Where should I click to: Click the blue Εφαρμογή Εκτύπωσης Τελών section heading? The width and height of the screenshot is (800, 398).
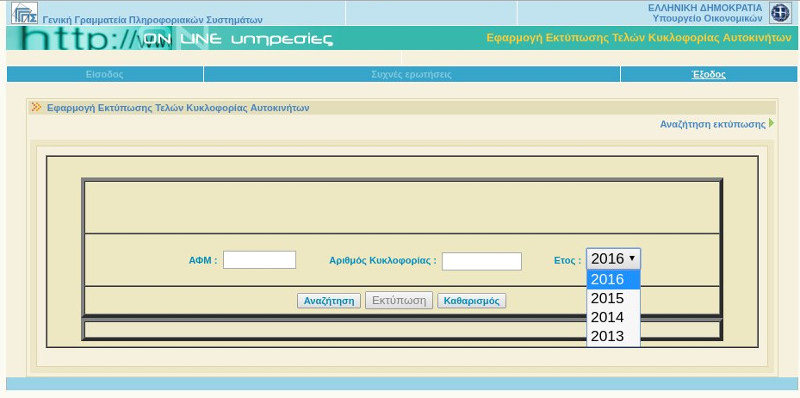[178, 108]
